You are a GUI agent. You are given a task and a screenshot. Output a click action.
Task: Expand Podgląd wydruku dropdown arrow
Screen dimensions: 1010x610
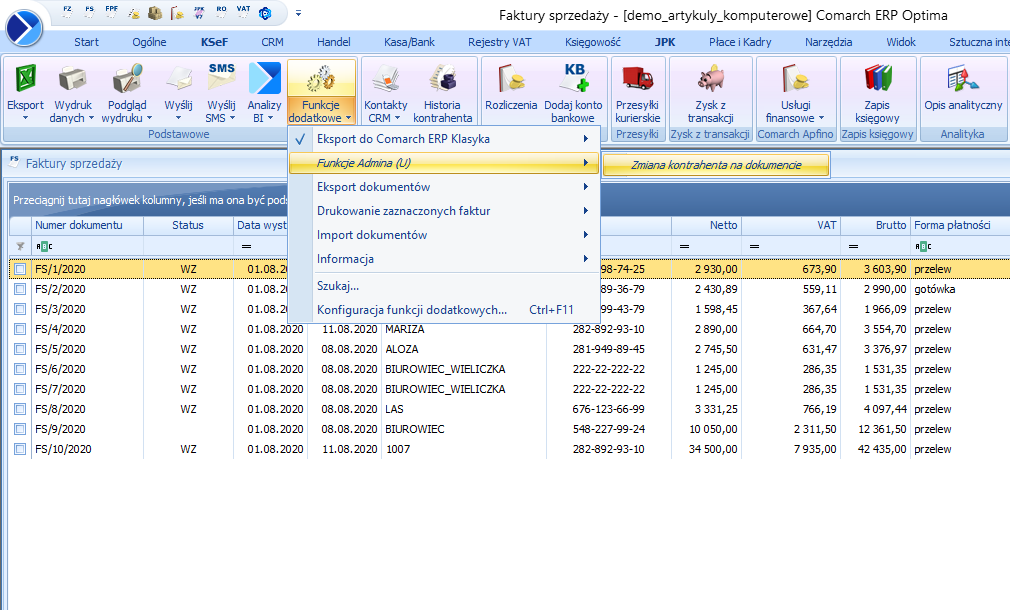click(149, 119)
